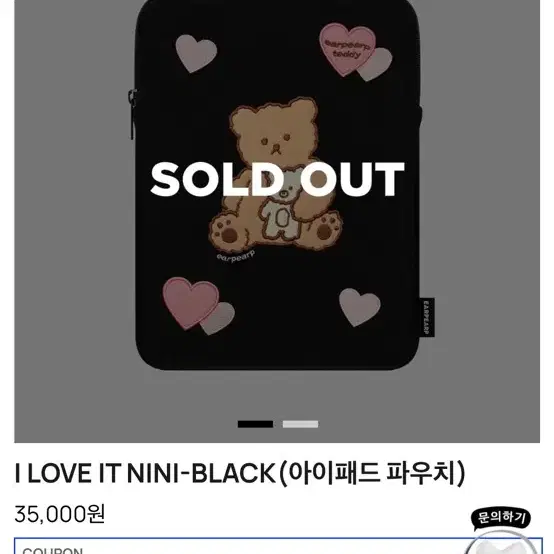Click the 문의하기 speech bubble icon
The image size is (554, 554).
(501, 518)
